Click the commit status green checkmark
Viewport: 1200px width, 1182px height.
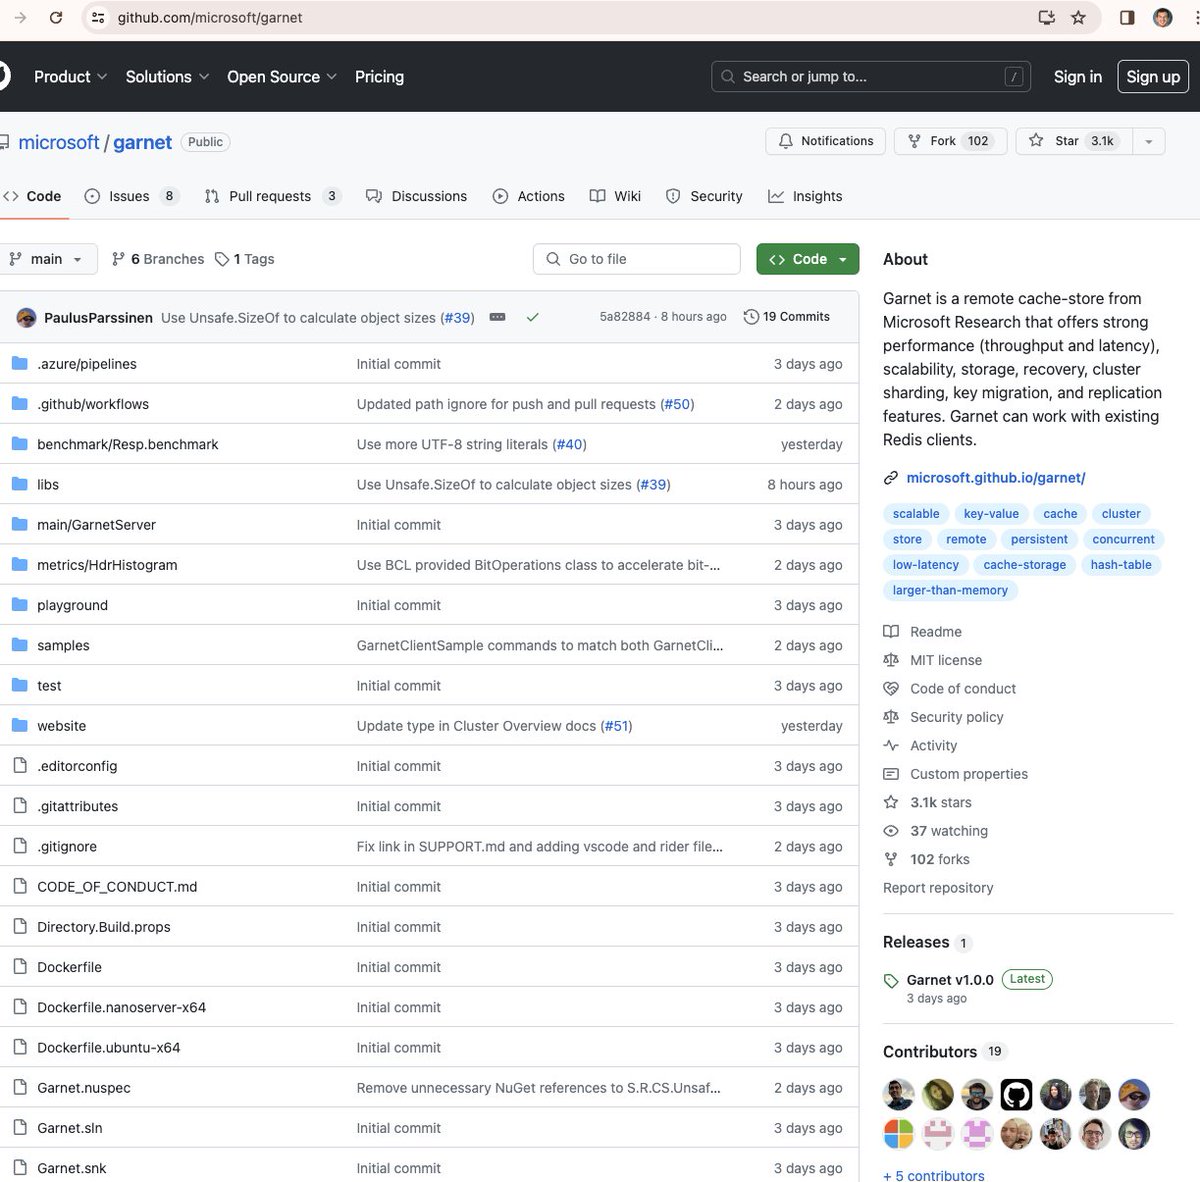click(533, 317)
